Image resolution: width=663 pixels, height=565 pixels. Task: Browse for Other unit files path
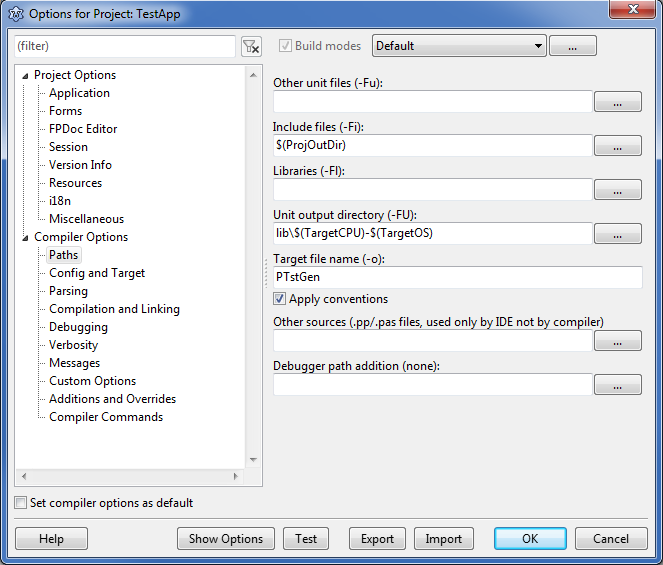click(617, 101)
